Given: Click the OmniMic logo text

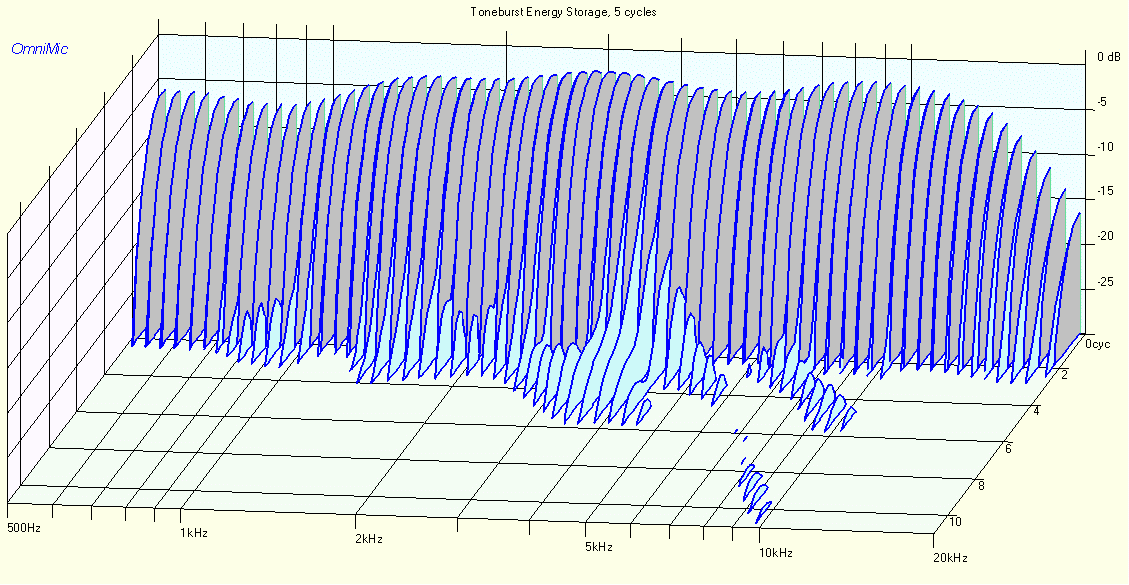Looking at the screenshot, I should [40, 49].
